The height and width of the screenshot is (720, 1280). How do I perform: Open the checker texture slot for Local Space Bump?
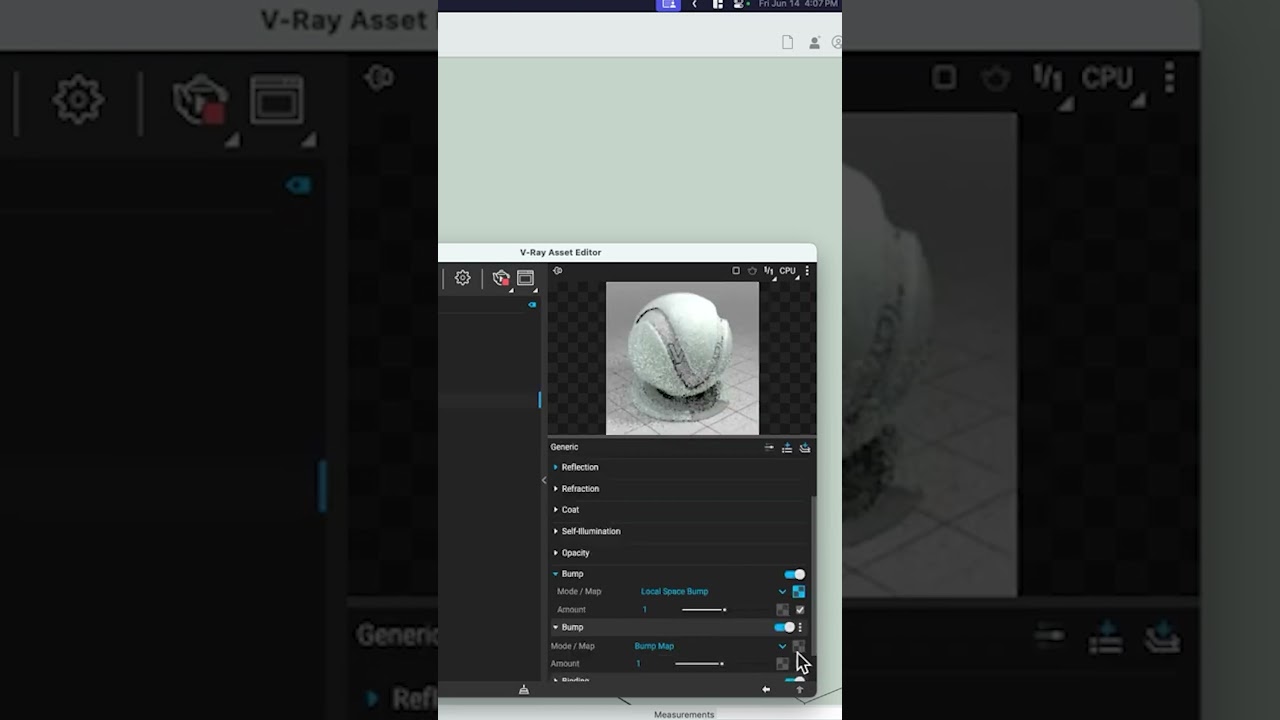pos(799,591)
